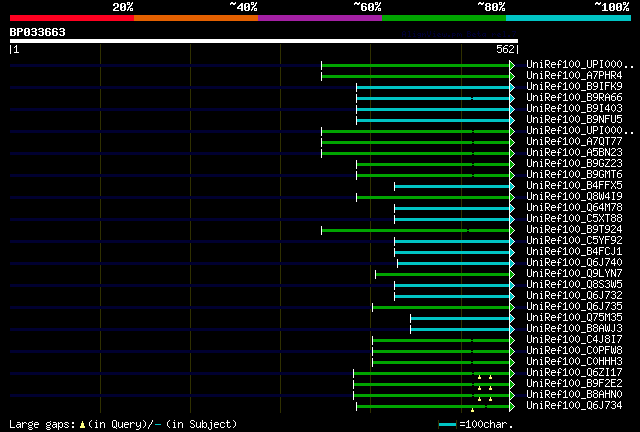
Task: Click the query end position 562
Action: pos(505,49)
